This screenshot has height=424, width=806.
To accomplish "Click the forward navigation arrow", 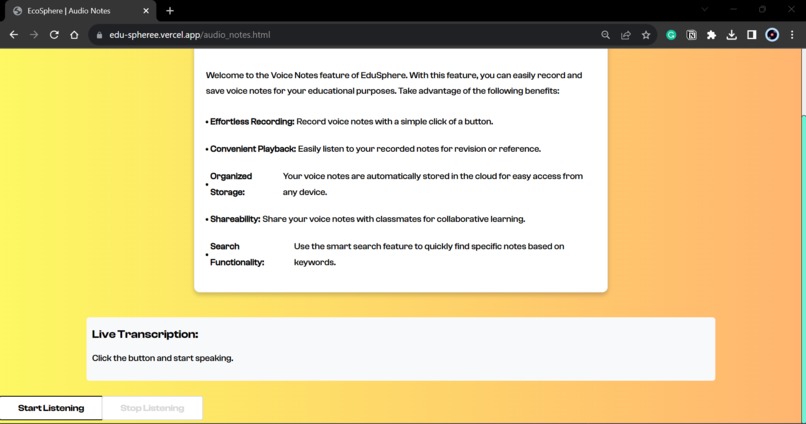I will pyautogui.click(x=34, y=35).
